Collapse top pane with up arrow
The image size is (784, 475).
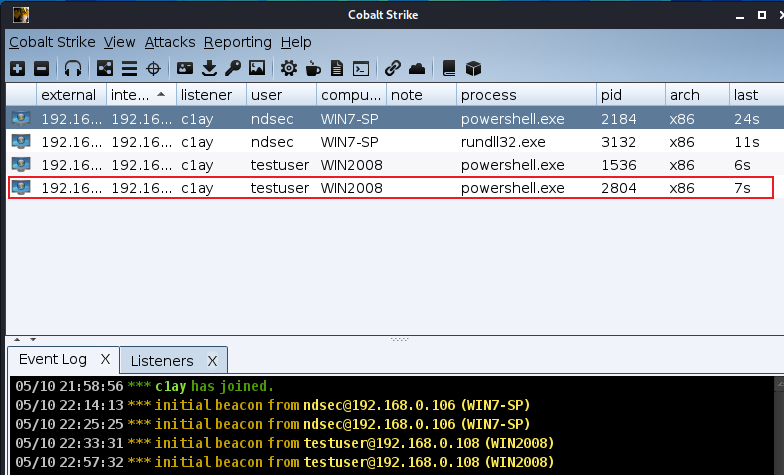pos(17,340)
